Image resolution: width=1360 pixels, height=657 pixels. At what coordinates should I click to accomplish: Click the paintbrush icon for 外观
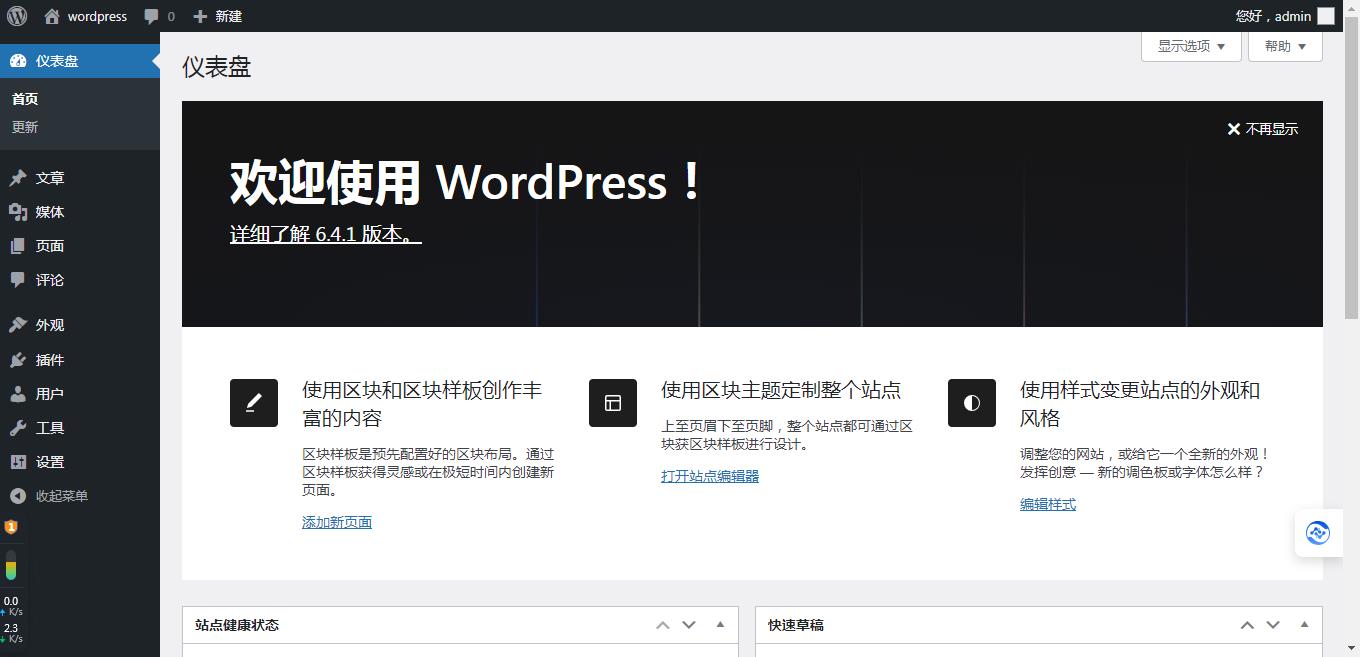coord(18,325)
